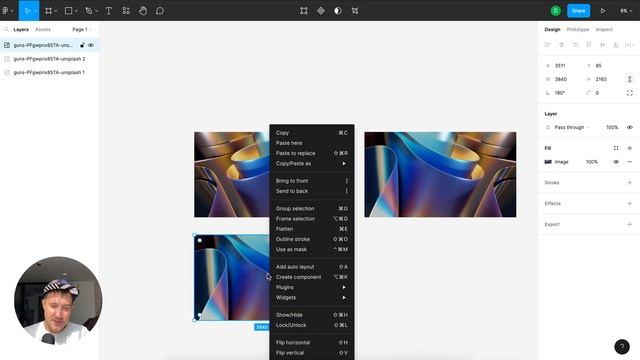Switch to the Prototype tab

578,29
